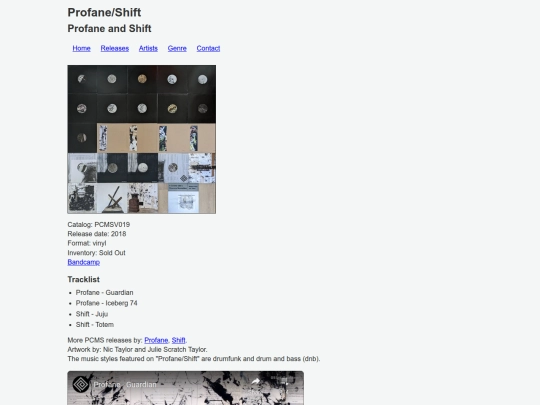This screenshot has width=540, height=405.
Task: Click the Tracklist heading
Action: click(x=83, y=279)
